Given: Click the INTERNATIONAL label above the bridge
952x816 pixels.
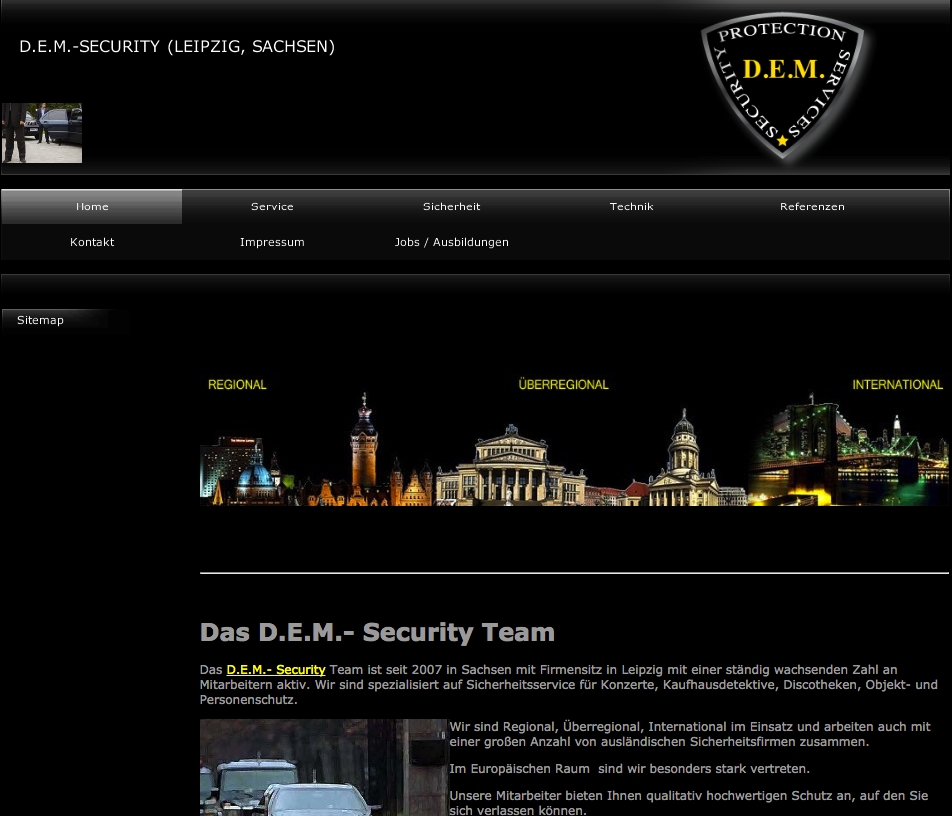Looking at the screenshot, I should pyautogui.click(x=897, y=384).
